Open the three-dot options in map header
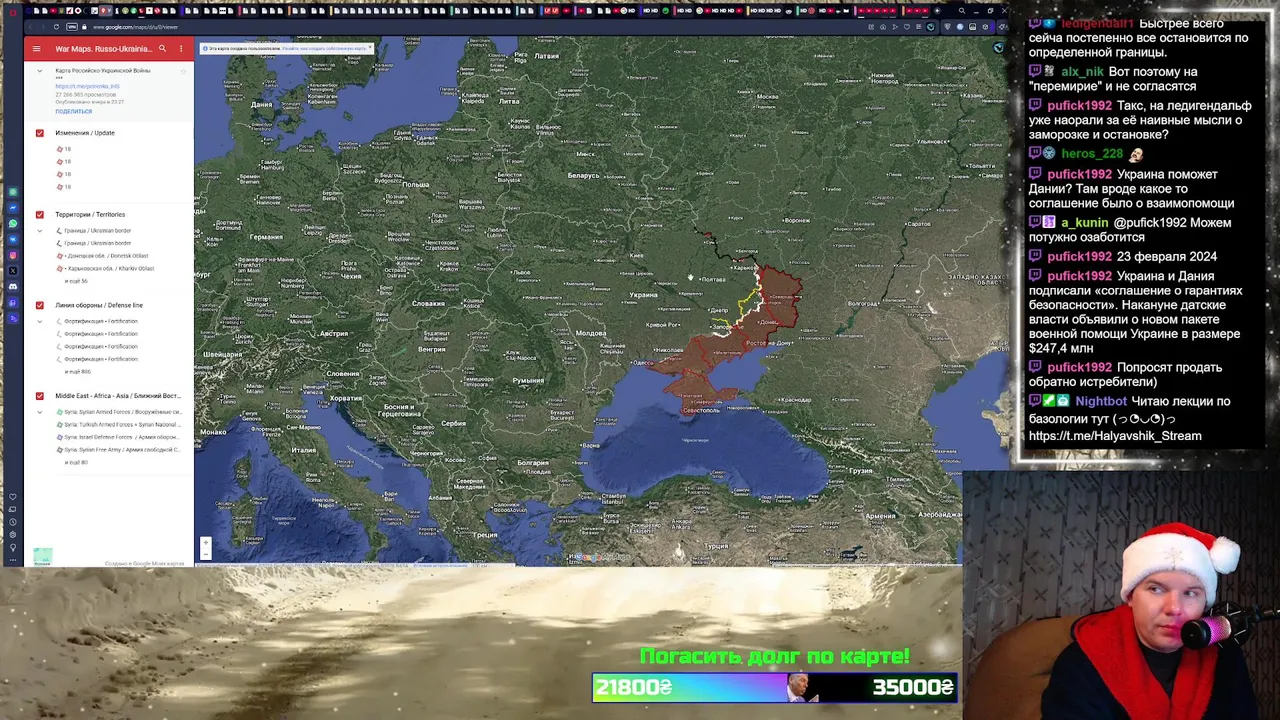 [181, 48]
